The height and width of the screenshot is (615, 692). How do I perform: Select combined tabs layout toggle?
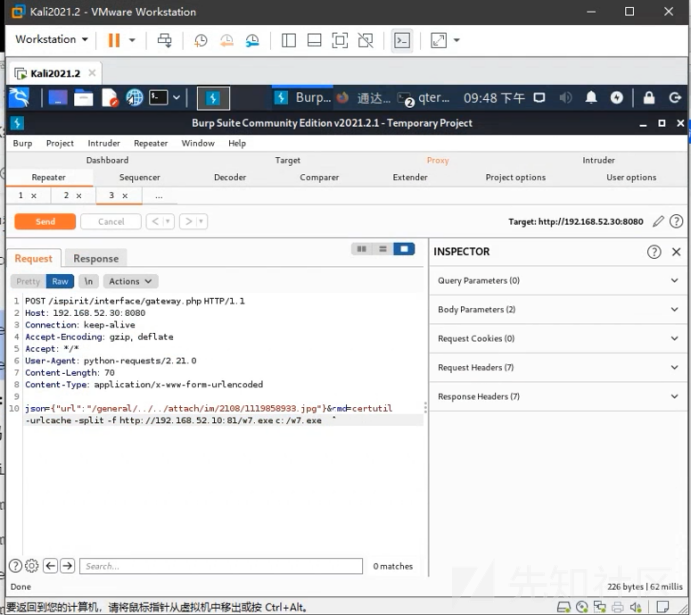404,249
